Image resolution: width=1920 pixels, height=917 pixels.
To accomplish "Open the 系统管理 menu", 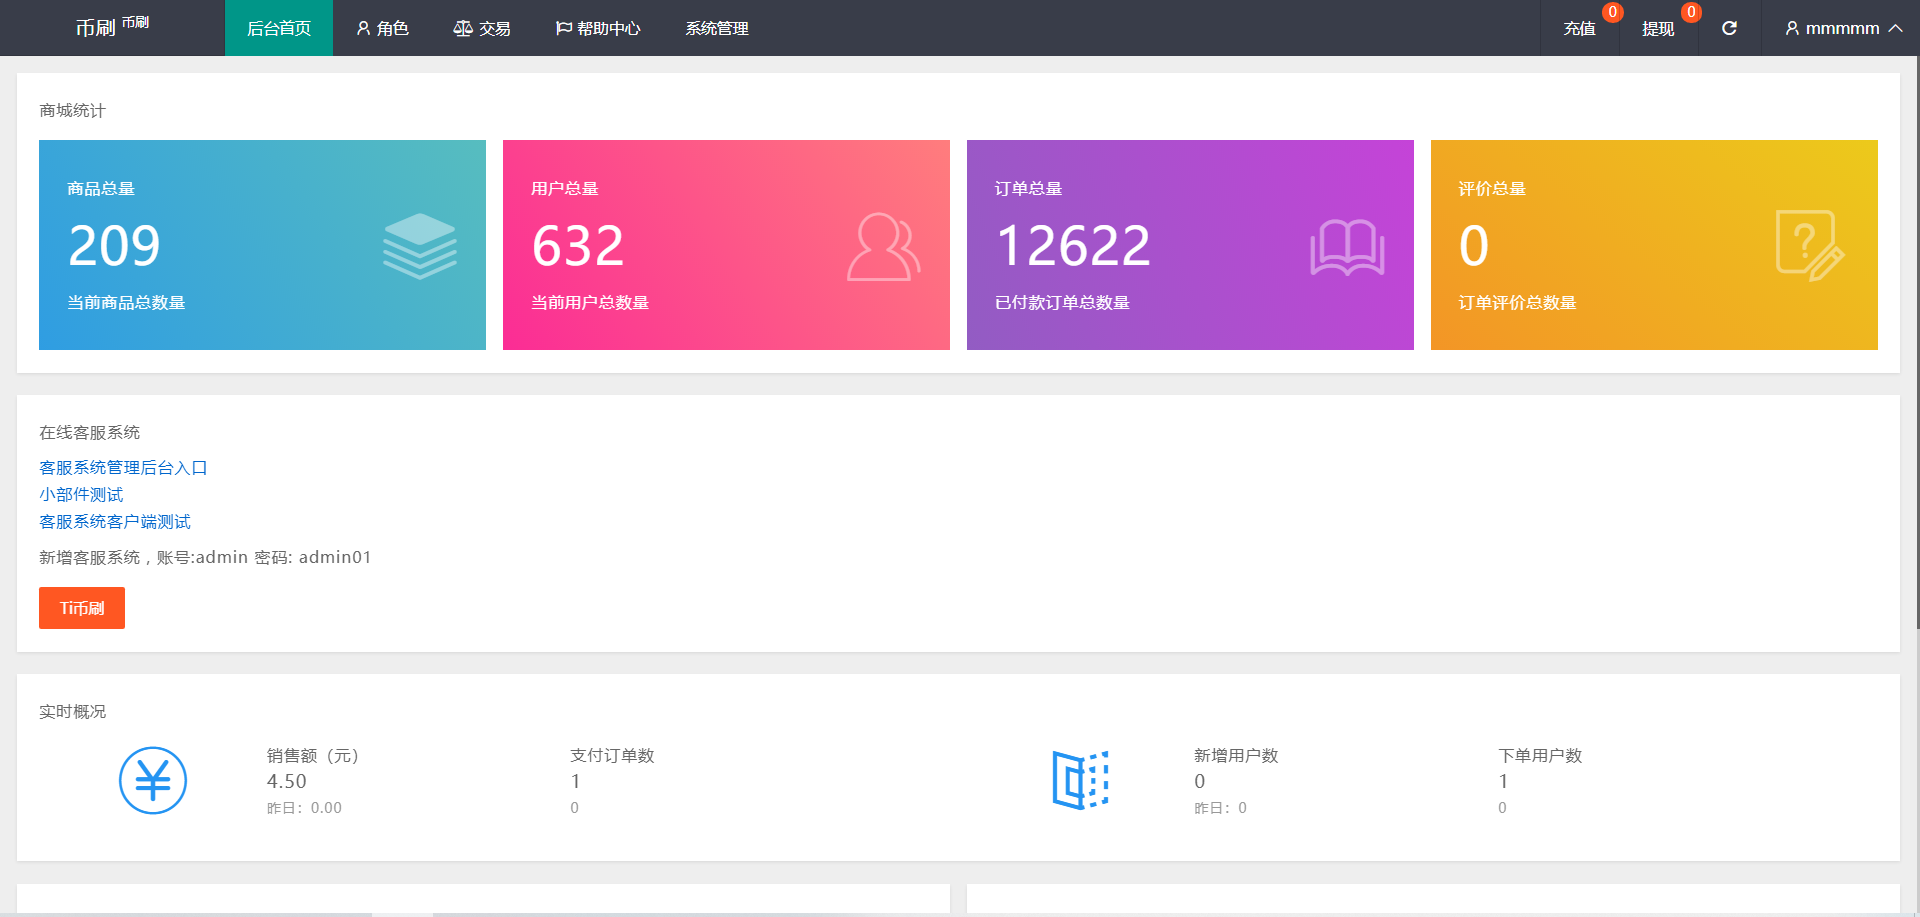I will tap(716, 28).
